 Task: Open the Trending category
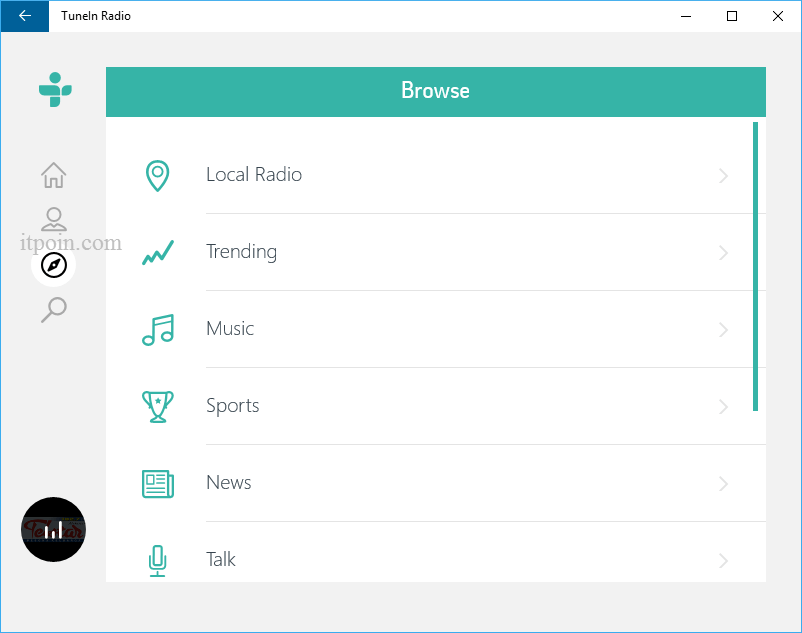click(436, 253)
